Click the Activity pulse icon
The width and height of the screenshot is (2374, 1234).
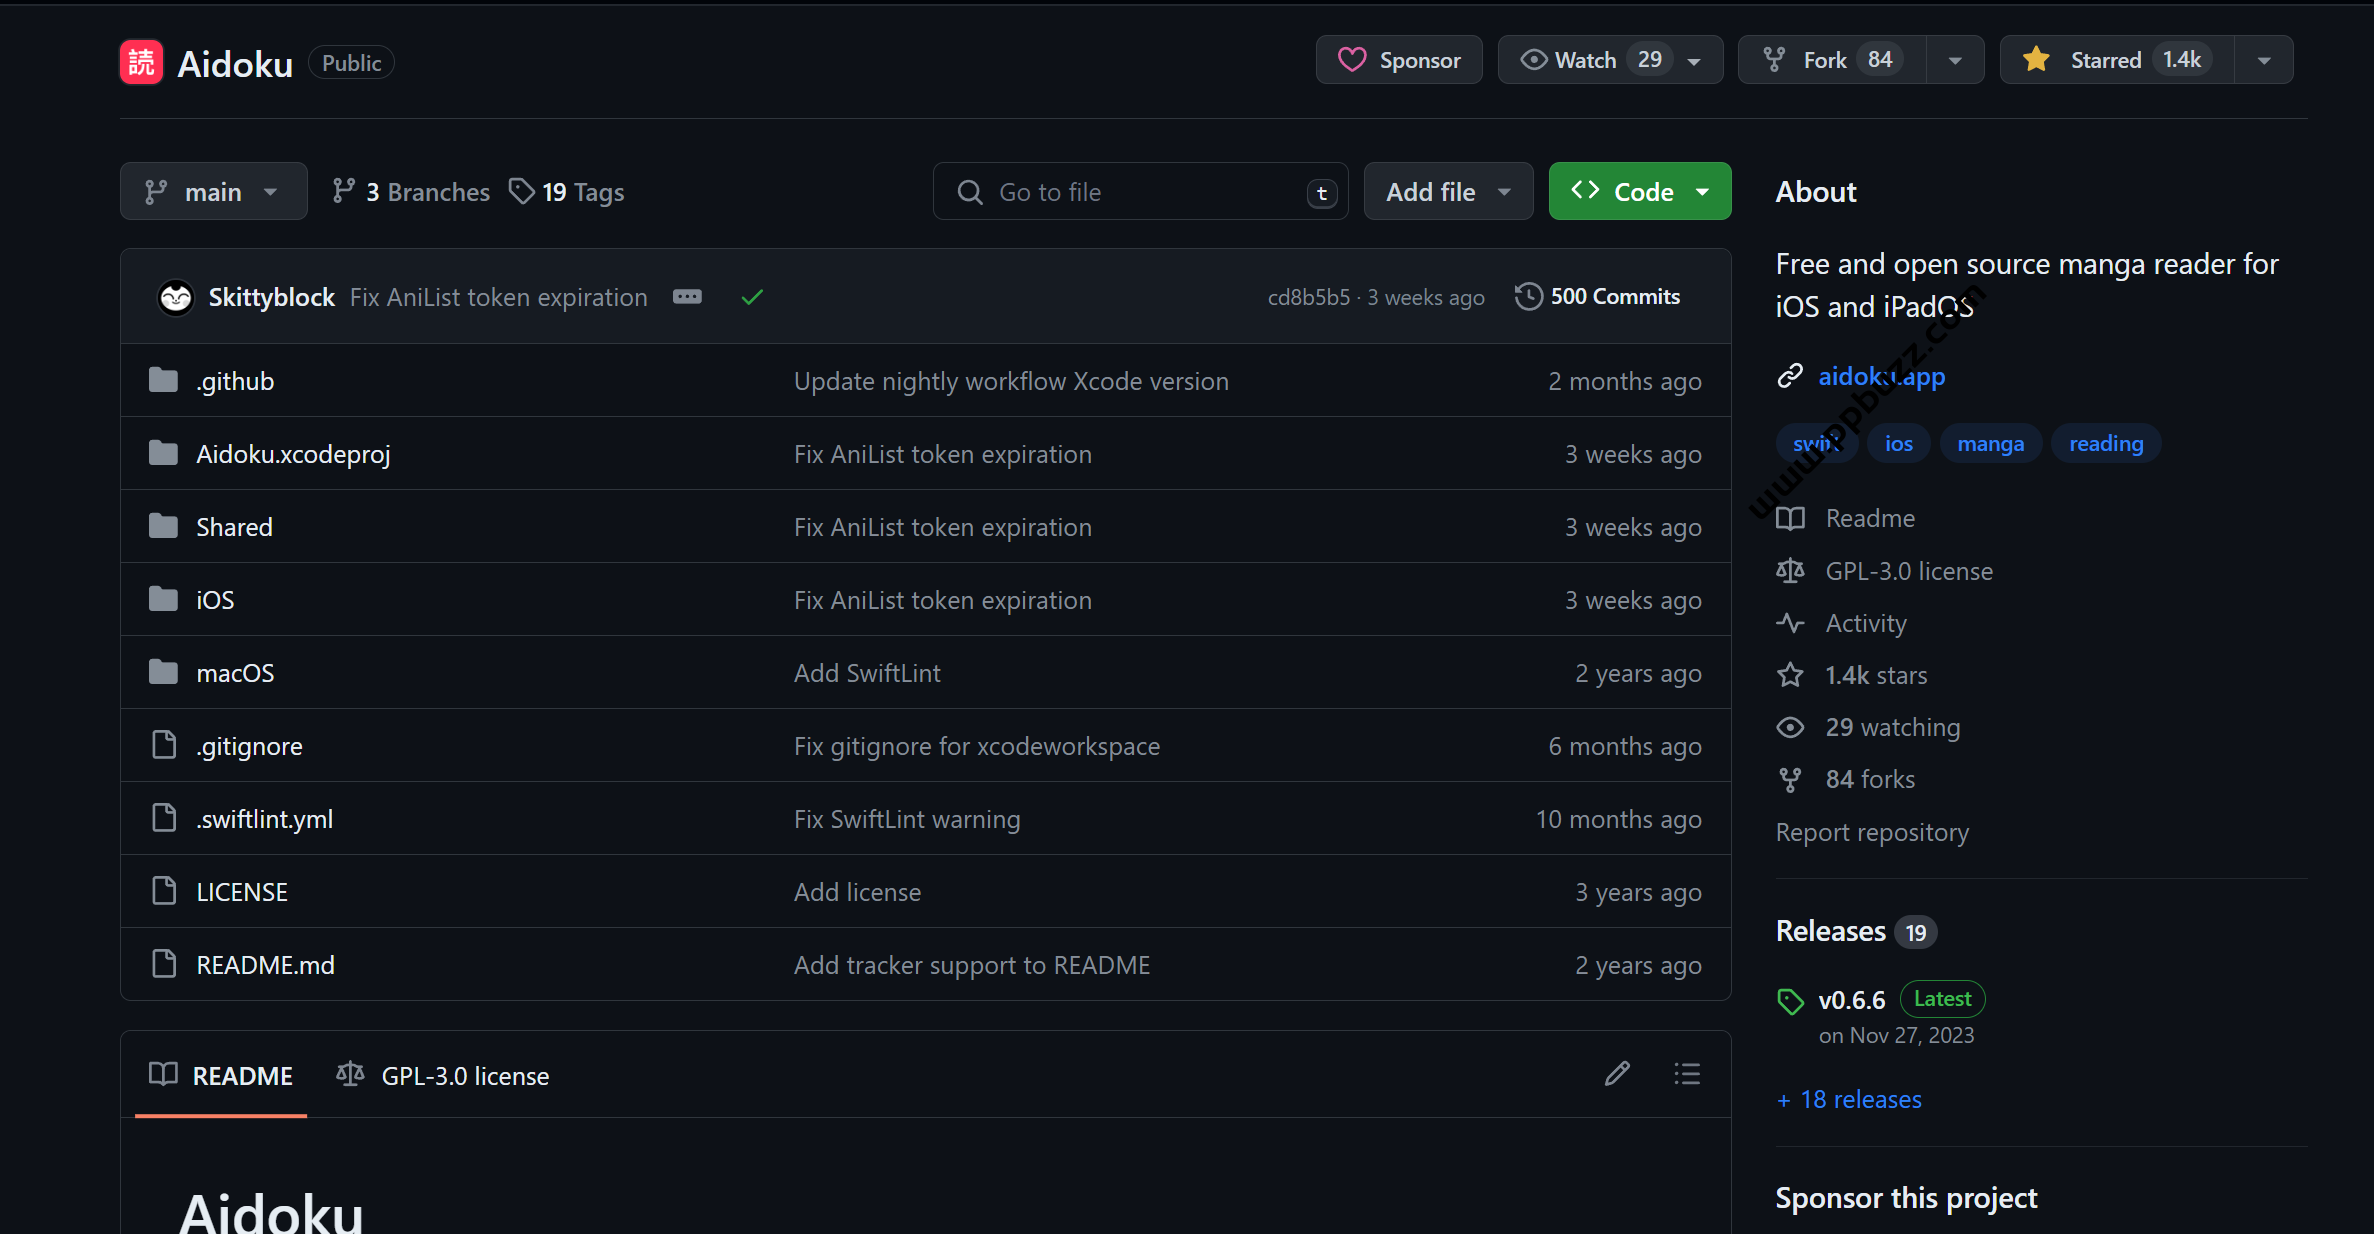tap(1790, 623)
